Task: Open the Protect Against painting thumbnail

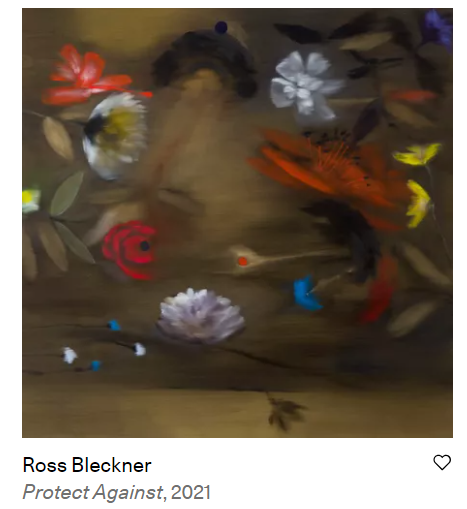Action: point(237,223)
